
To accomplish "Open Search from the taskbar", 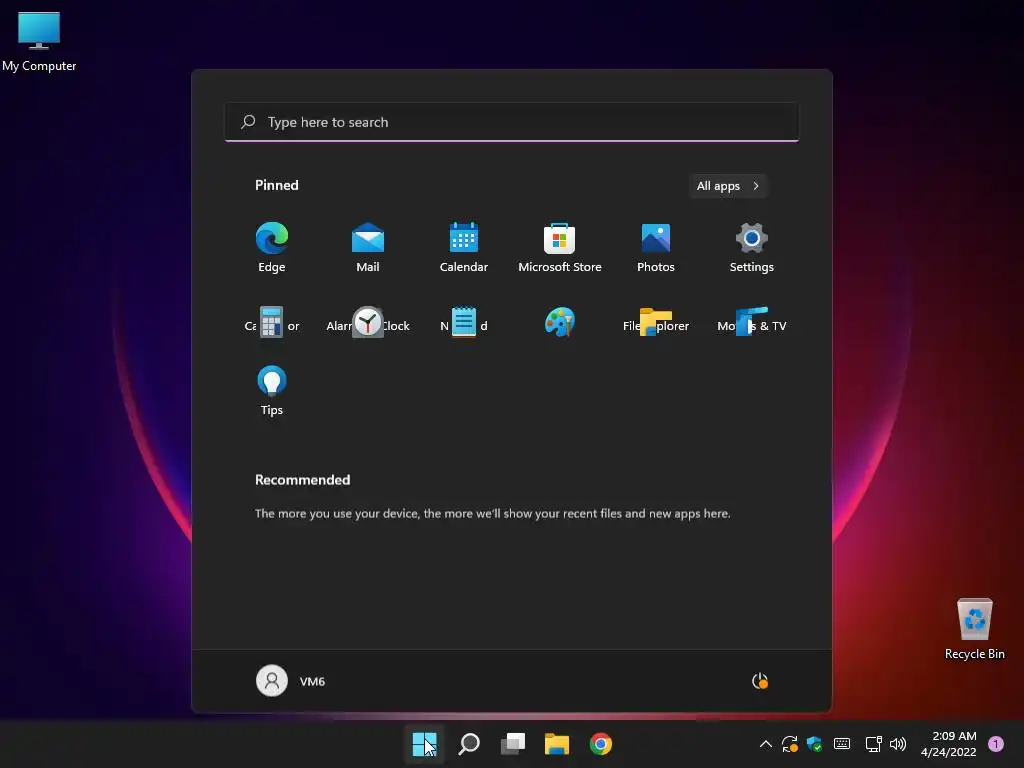I will 469,744.
